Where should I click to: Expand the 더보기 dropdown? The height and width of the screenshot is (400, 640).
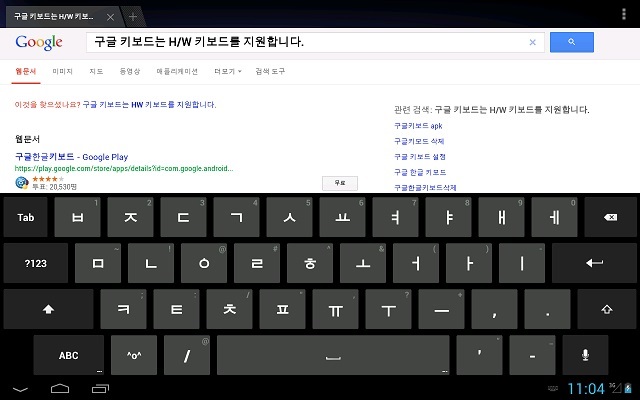(x=228, y=71)
